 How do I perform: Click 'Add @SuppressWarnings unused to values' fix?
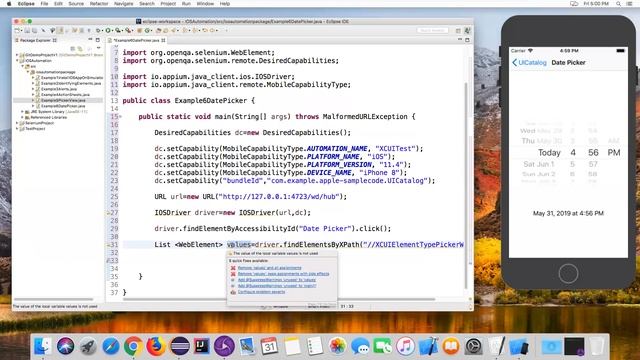coord(277,280)
